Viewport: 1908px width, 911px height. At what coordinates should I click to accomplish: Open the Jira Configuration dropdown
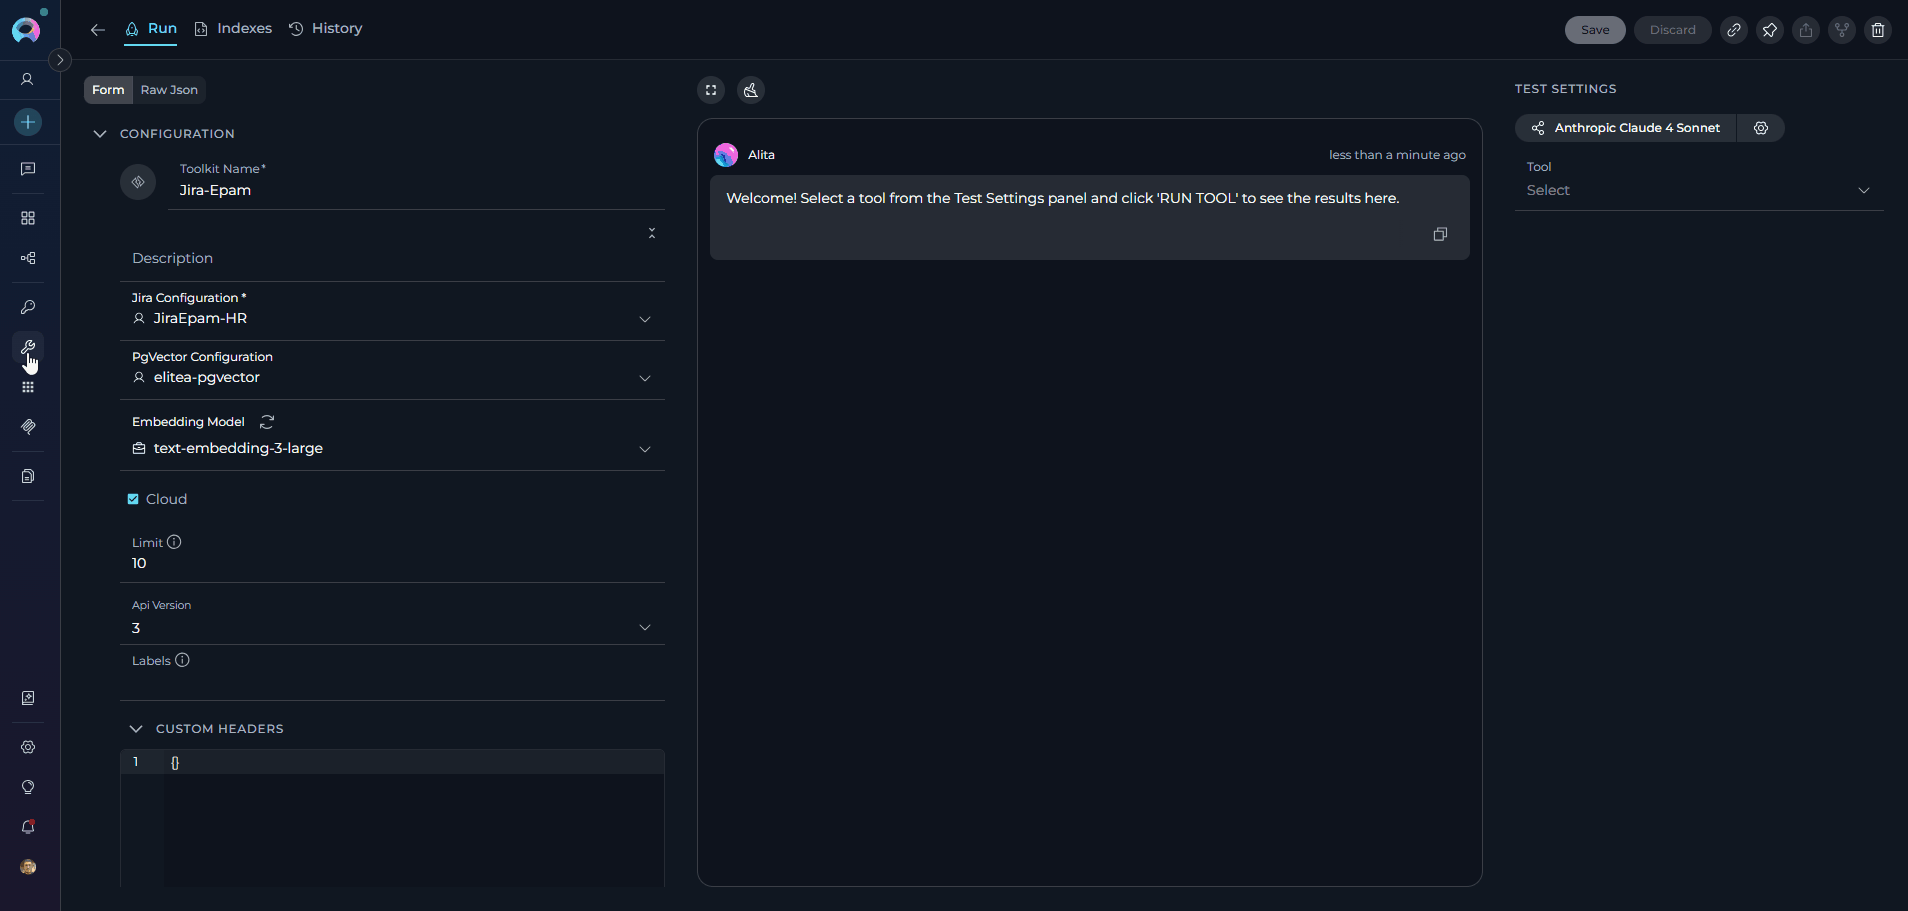tap(645, 319)
